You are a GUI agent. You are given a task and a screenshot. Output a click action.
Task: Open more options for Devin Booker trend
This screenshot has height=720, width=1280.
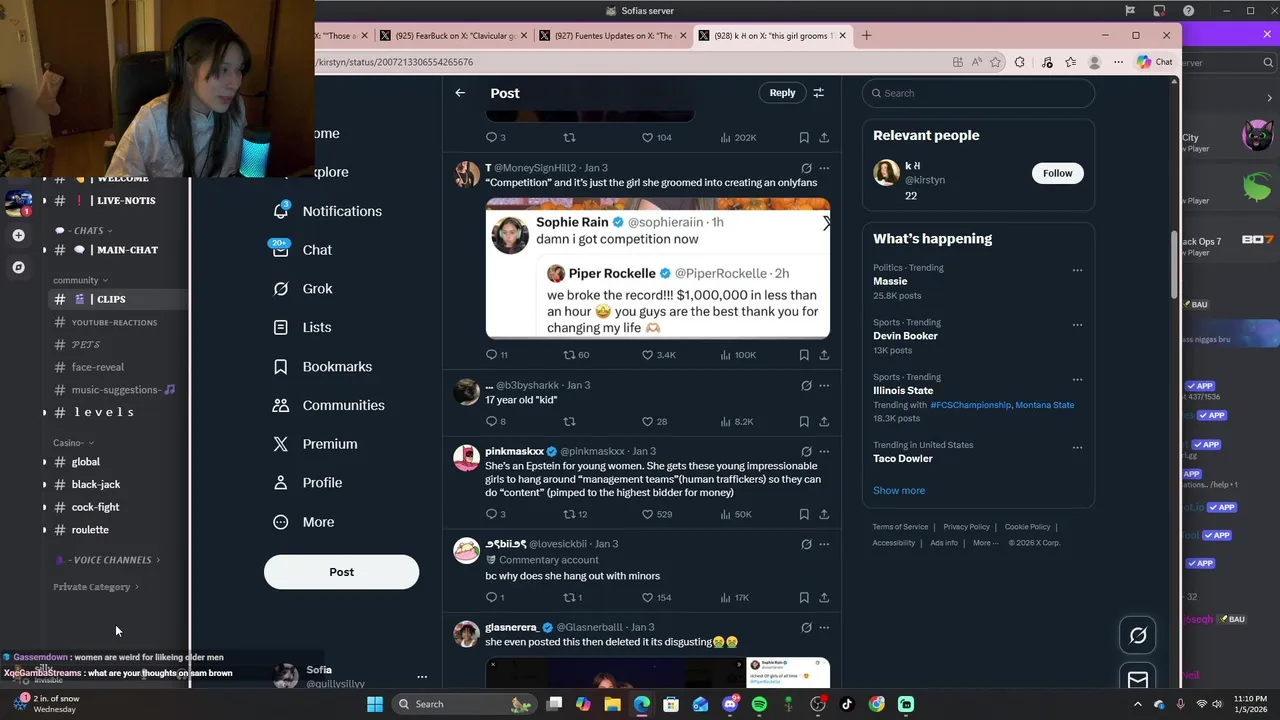[1077, 325]
